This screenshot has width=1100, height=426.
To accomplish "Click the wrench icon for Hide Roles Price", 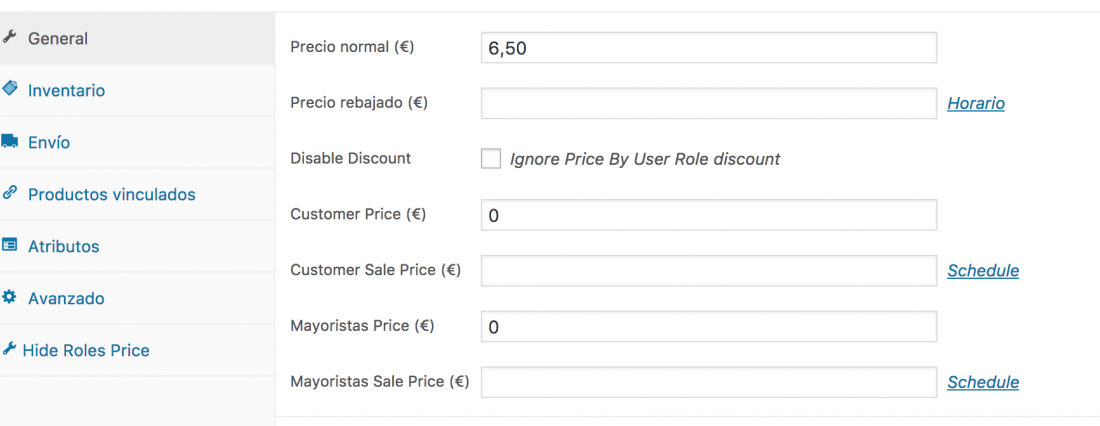I will [9, 348].
